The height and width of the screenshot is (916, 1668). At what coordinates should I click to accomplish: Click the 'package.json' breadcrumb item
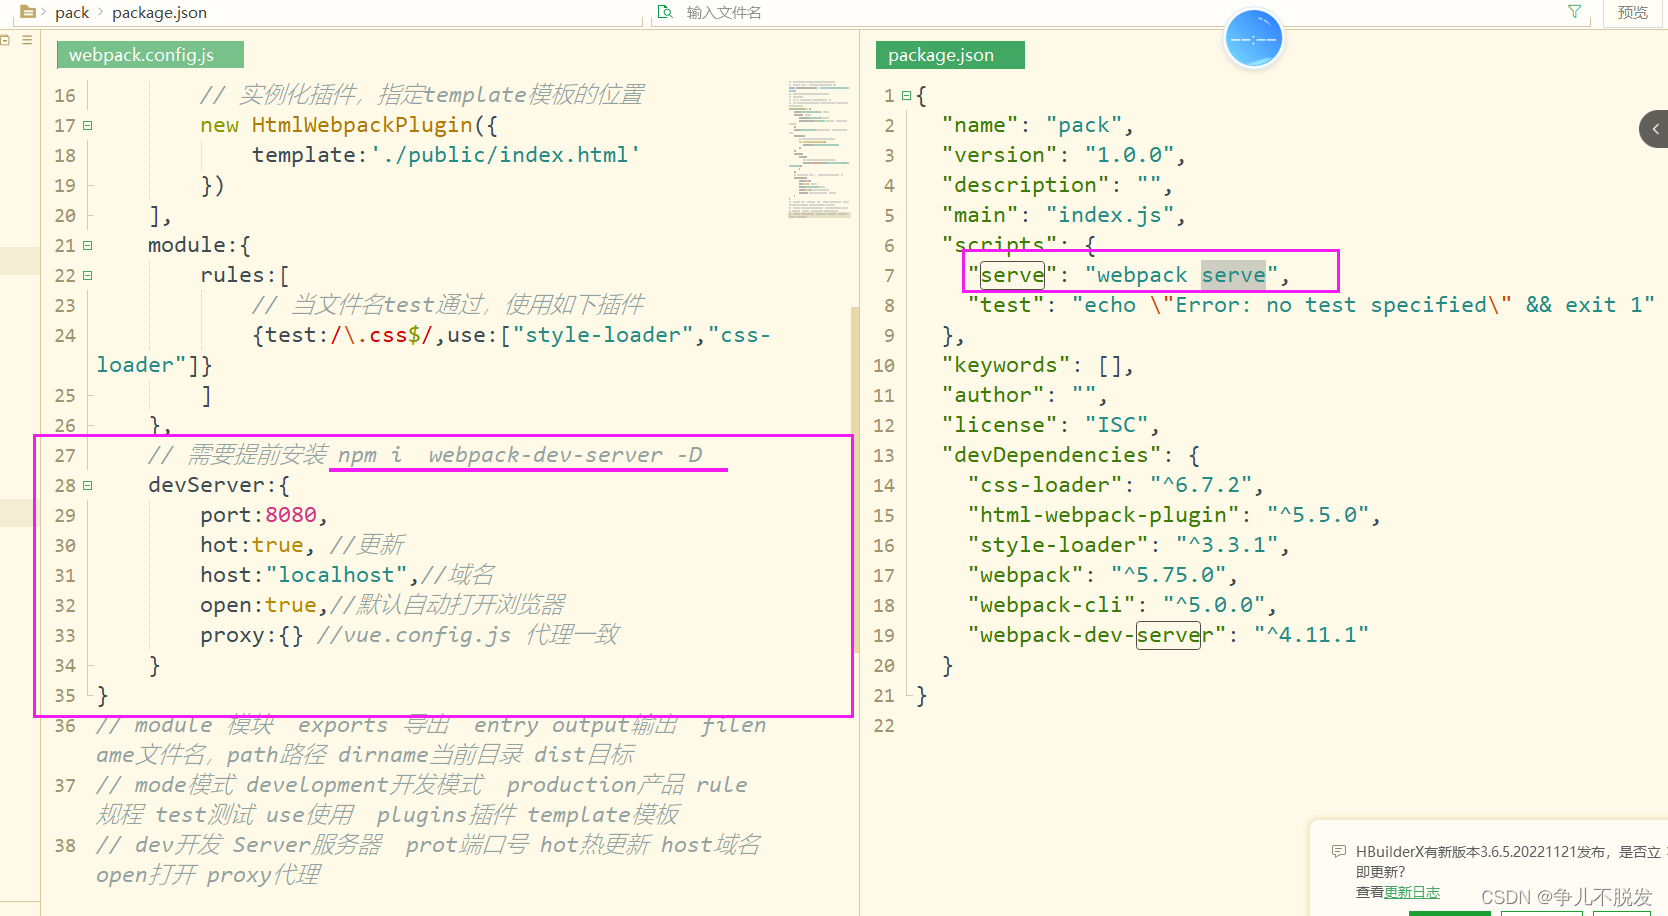(160, 12)
